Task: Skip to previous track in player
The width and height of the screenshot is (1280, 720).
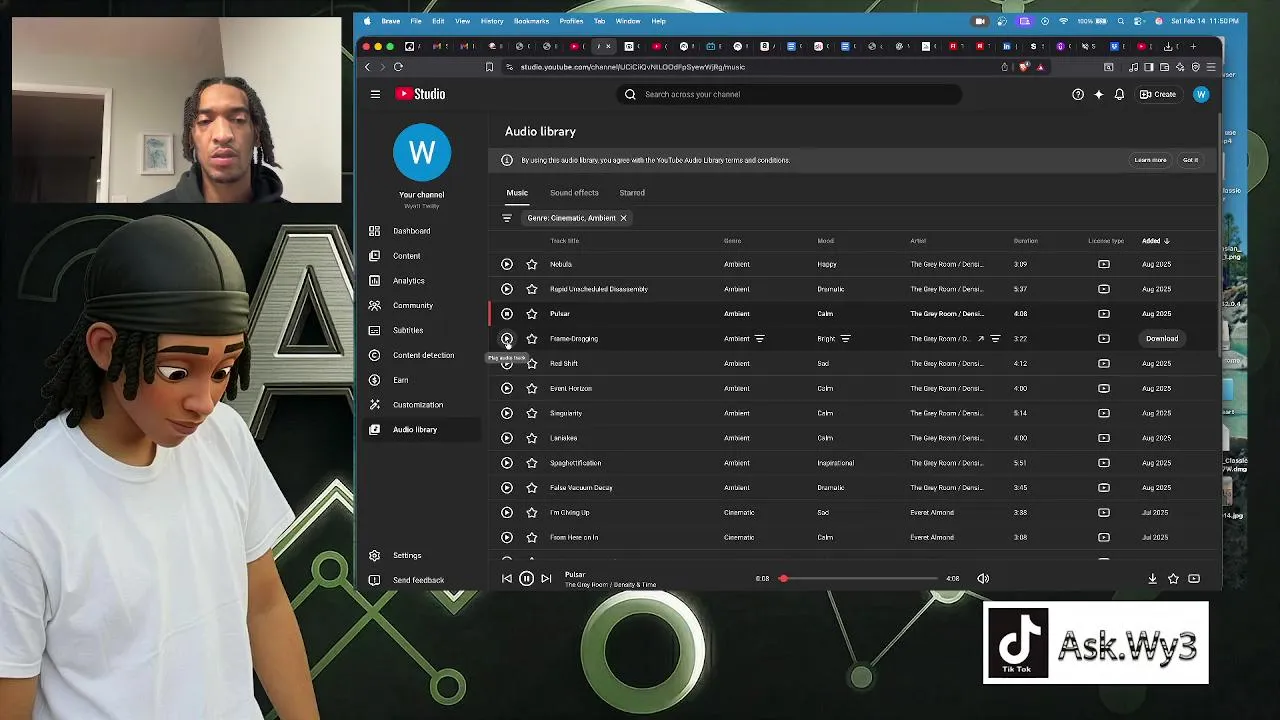Action: point(507,578)
